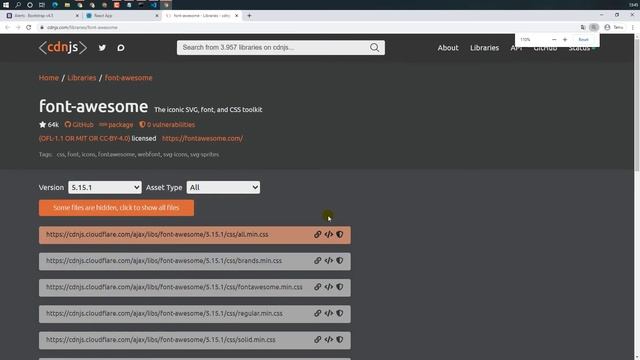Copy URL icon for solid.min.css row
640x360 pixels.
pyautogui.click(x=318, y=339)
